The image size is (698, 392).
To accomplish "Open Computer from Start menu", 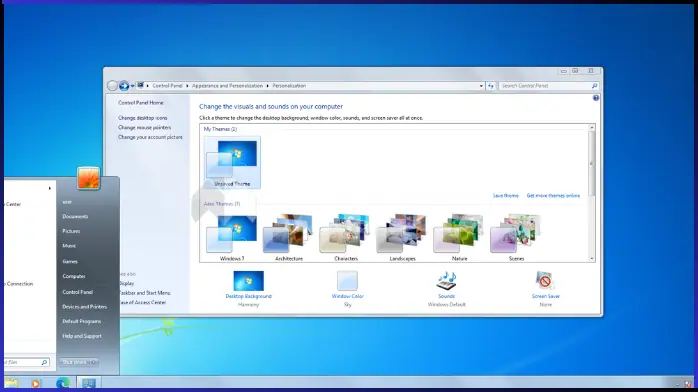I will coord(74,276).
